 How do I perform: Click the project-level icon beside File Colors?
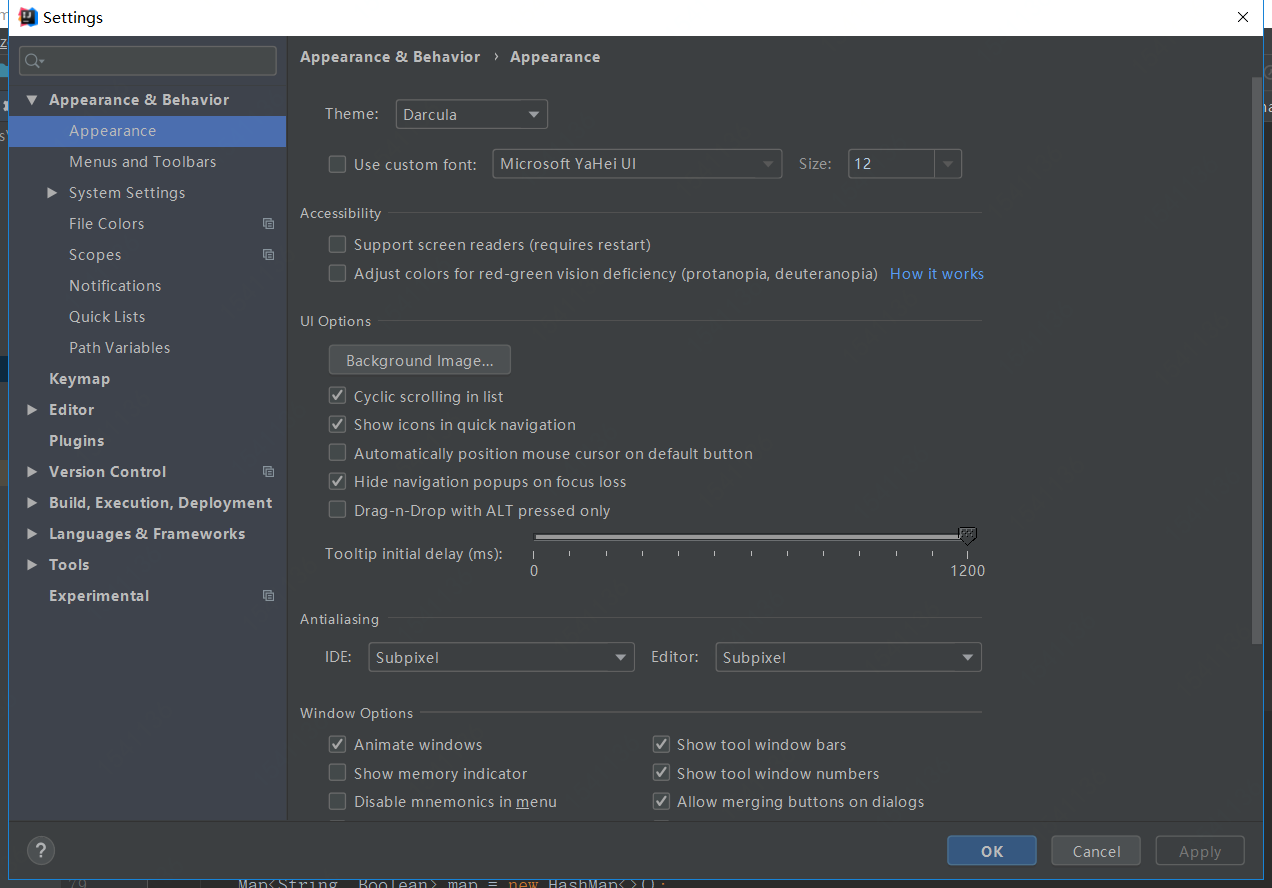(268, 224)
